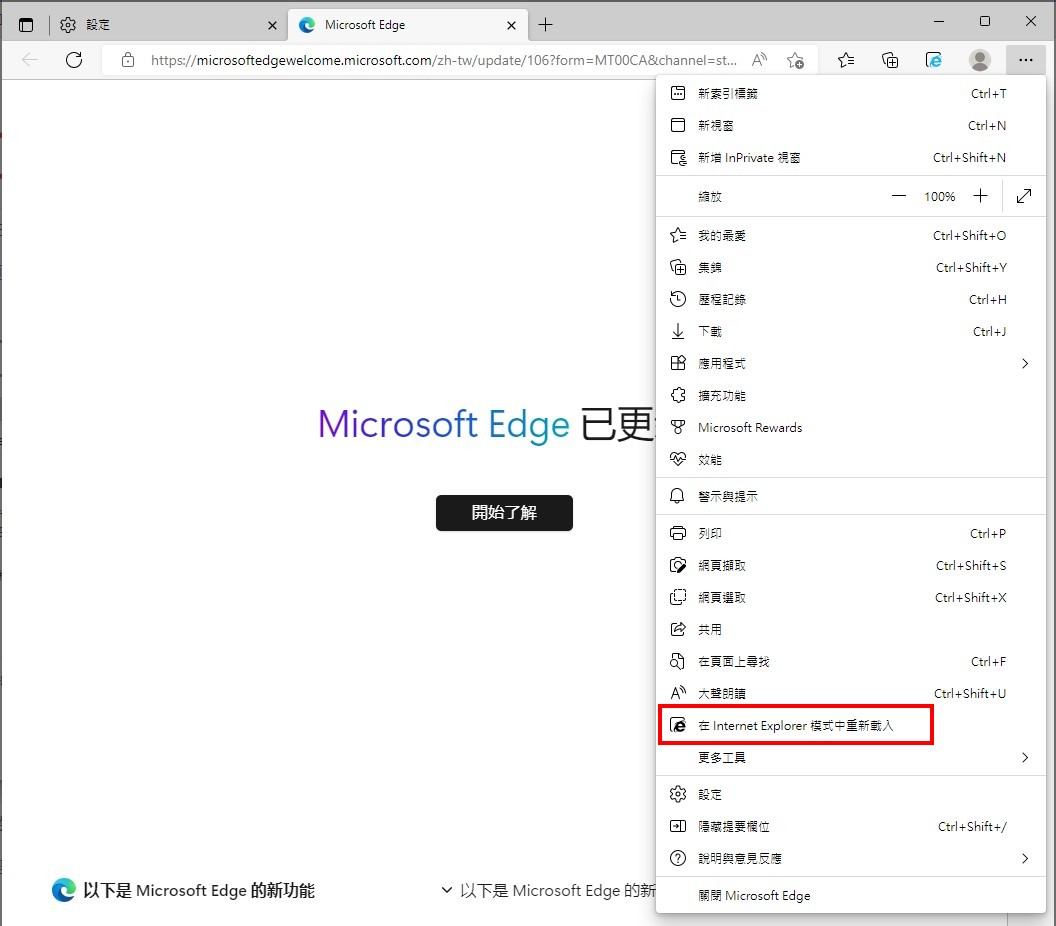Click the Edge logo beside 以下是 Microsoft Edge 的新功能

click(64, 890)
